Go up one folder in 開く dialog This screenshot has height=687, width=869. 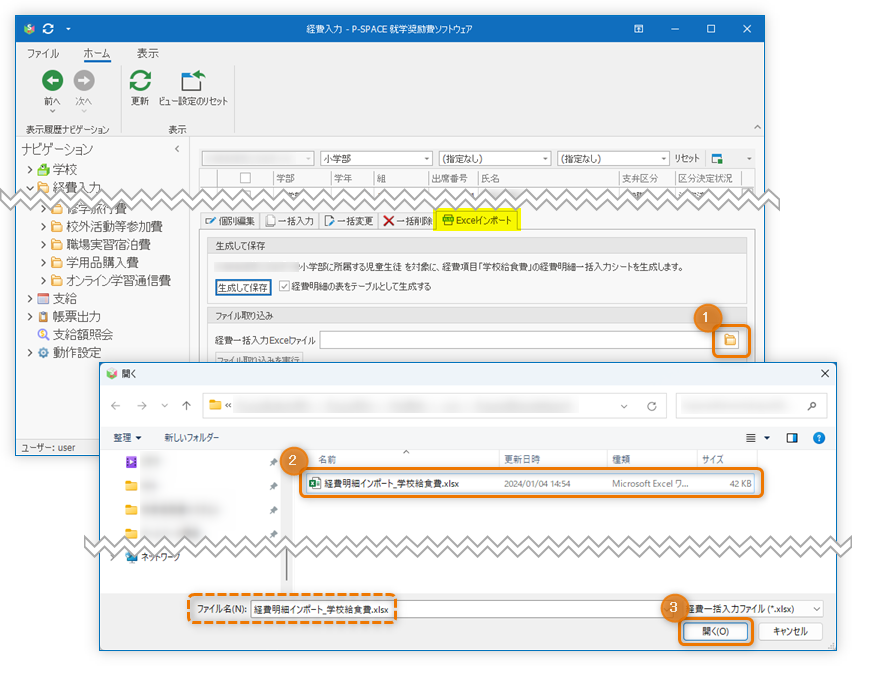click(x=186, y=406)
